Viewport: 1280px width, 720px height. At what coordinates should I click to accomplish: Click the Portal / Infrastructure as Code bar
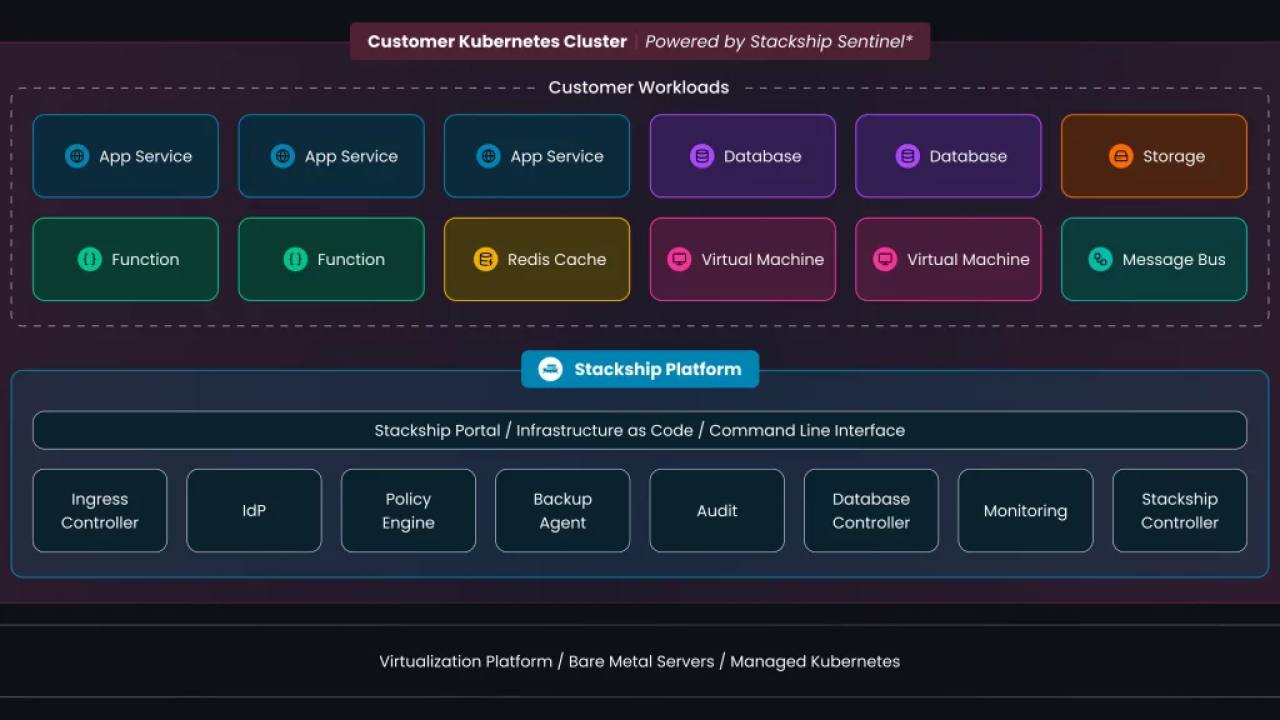click(x=640, y=430)
